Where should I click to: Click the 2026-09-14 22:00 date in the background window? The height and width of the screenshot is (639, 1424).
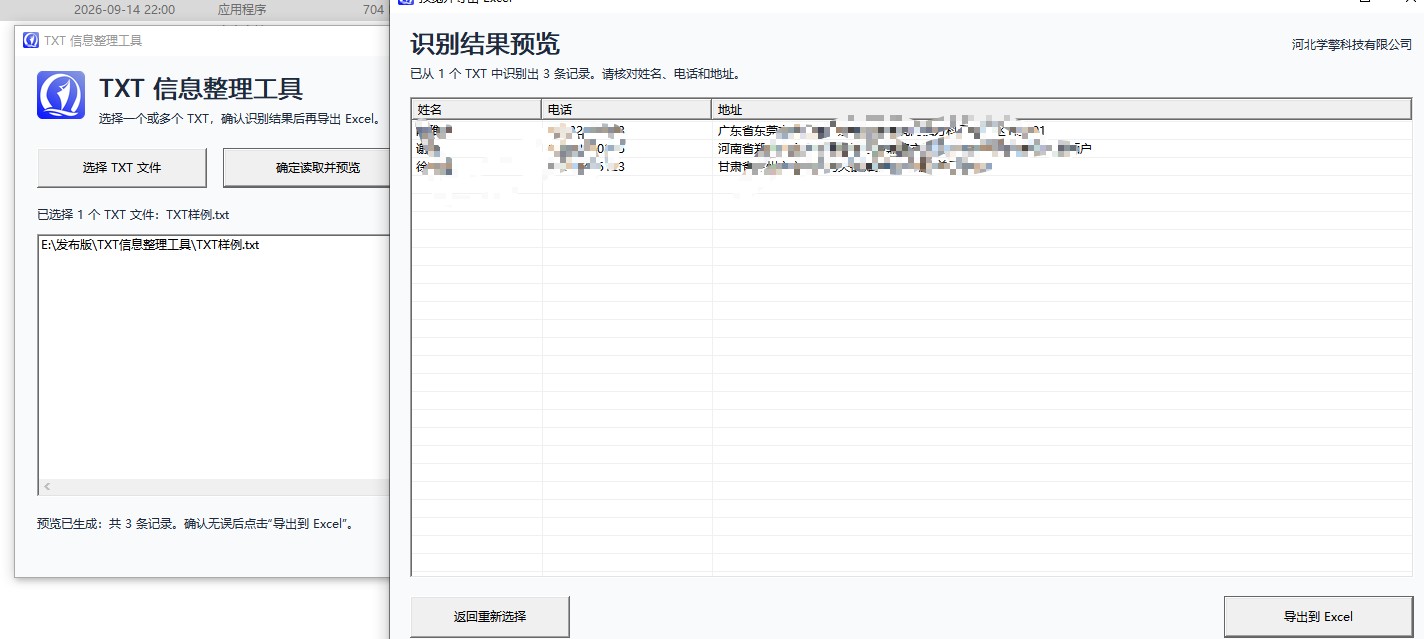[x=124, y=10]
